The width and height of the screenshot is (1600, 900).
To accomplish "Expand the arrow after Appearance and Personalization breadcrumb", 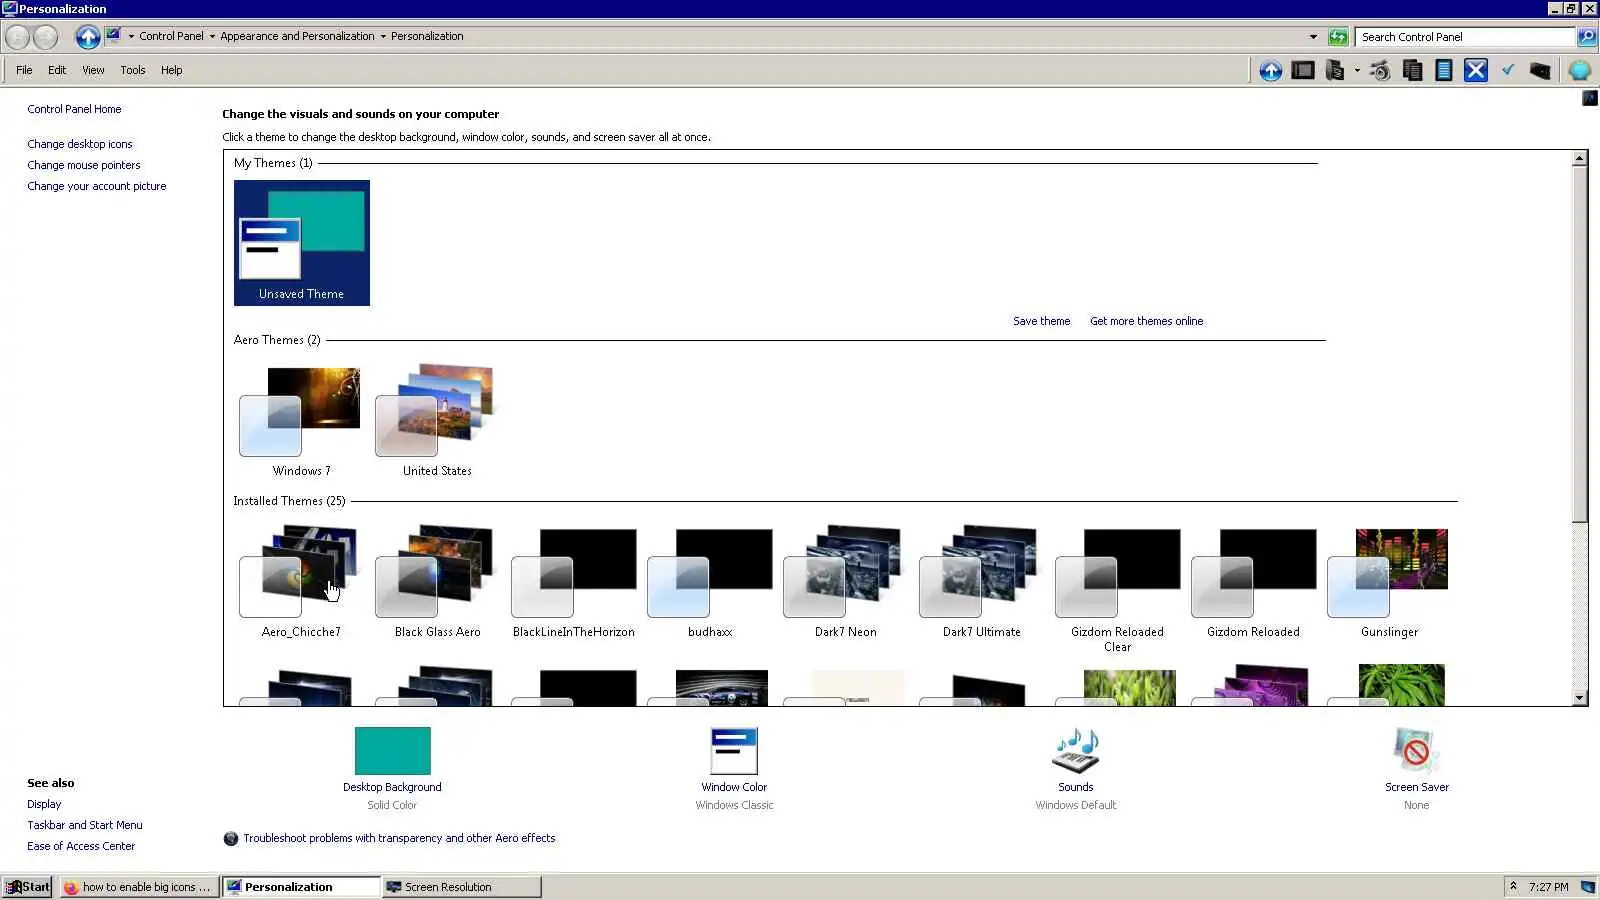I will pos(383,37).
